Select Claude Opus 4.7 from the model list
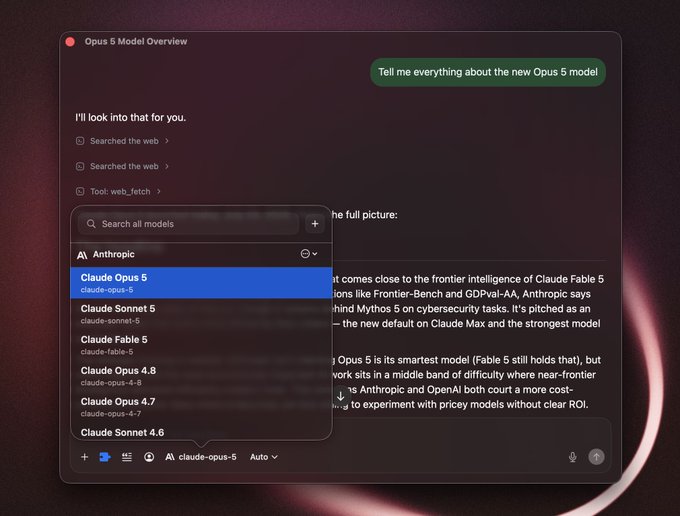This screenshot has height=516, width=680. 201,407
